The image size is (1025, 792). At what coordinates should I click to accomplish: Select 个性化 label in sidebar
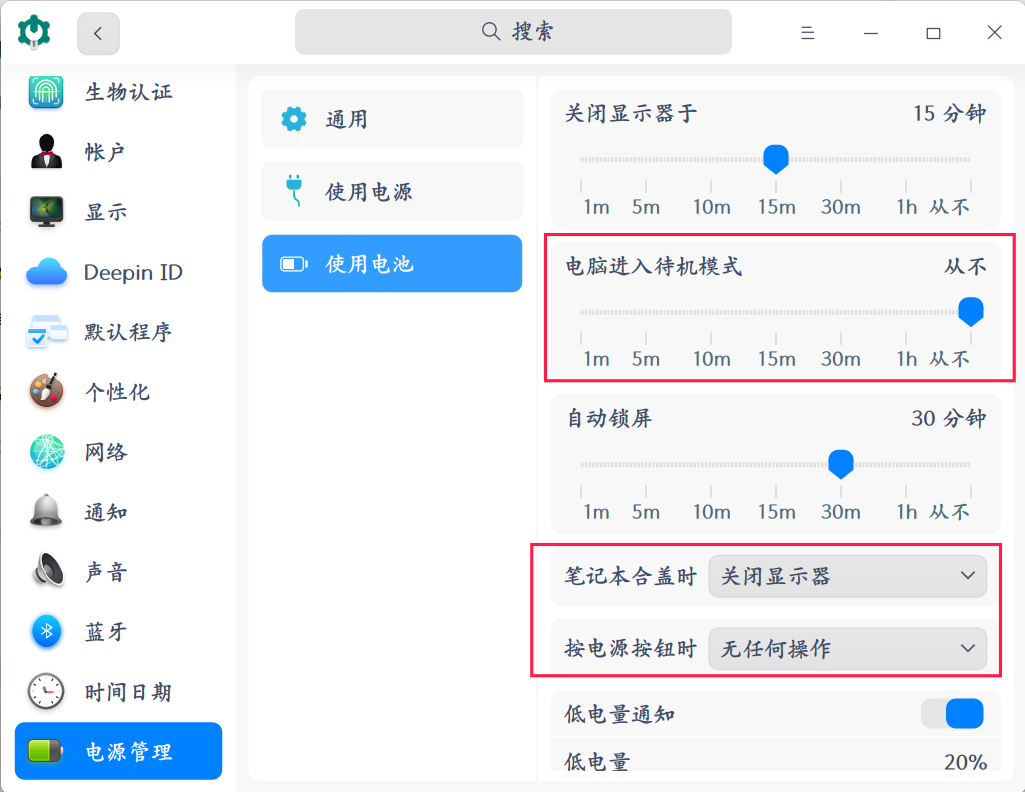click(x=117, y=392)
